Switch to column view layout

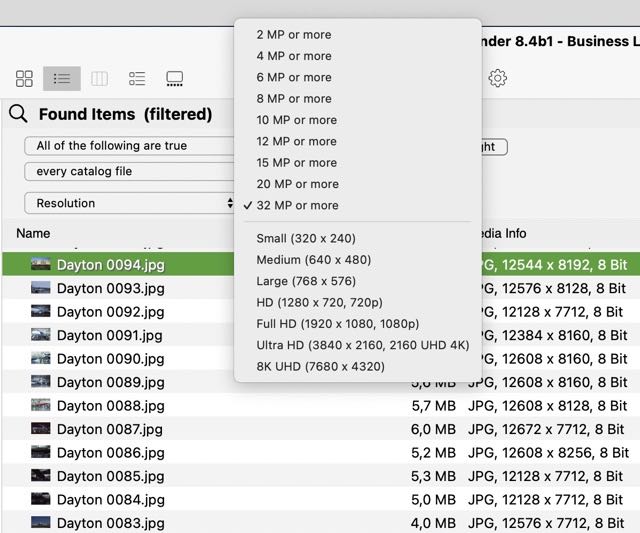99,78
